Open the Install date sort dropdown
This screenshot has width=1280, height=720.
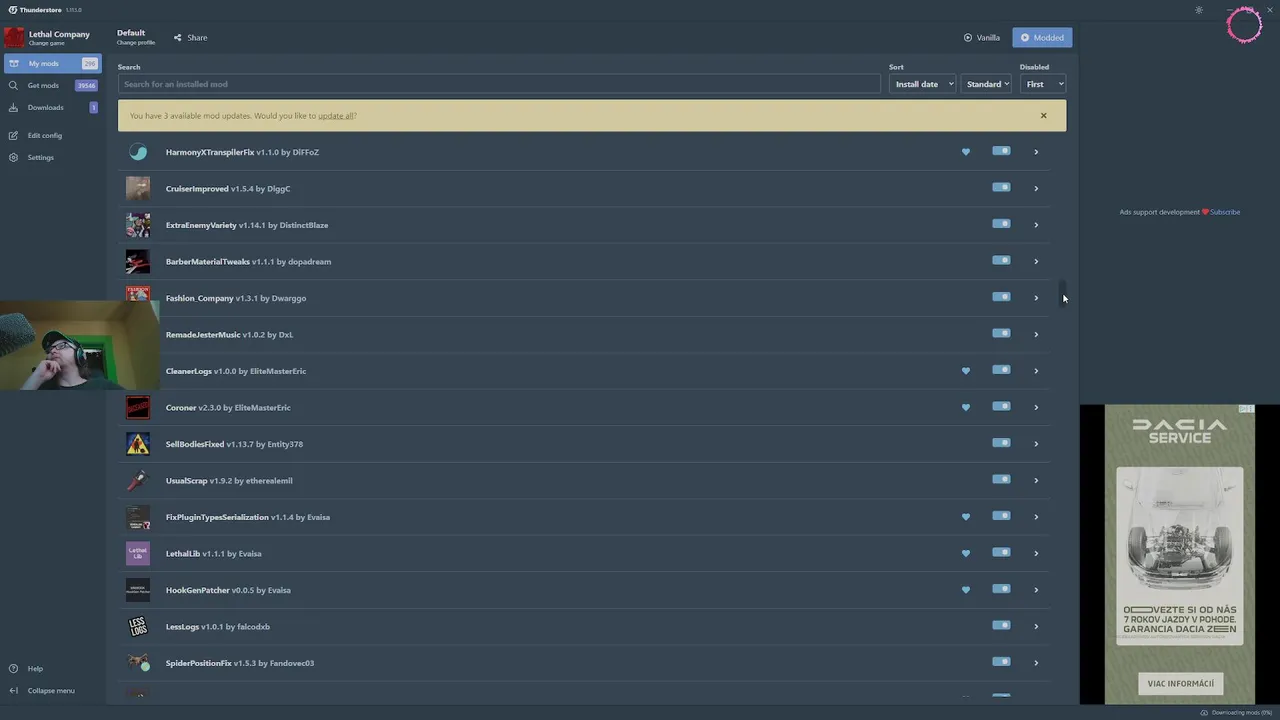pyautogui.click(x=923, y=84)
